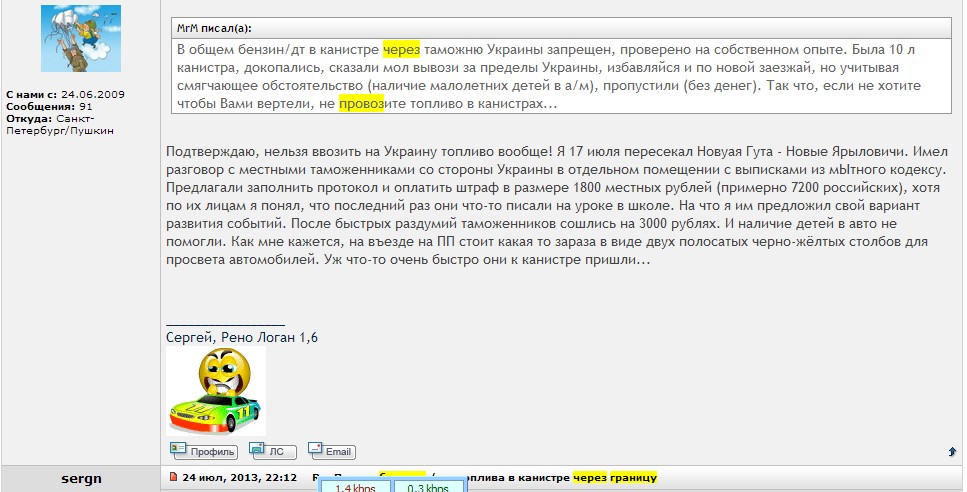967x492 pixels.
Task: Click highlighted "провоз" in the quoted text
Action: (361, 103)
